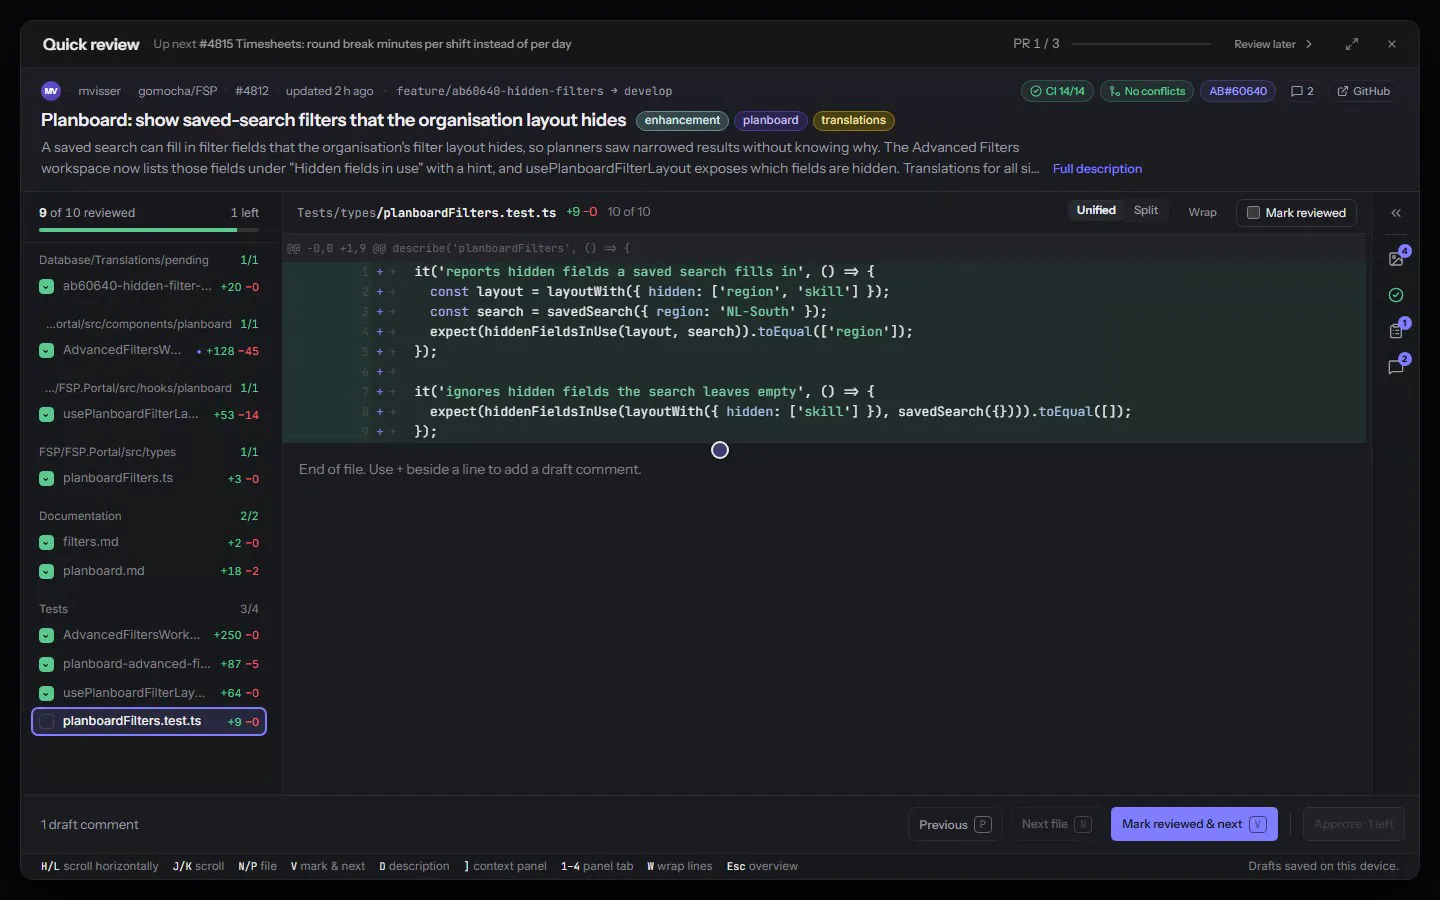Click the CI 14/14 status badge
The image size is (1440, 900).
click(x=1057, y=91)
